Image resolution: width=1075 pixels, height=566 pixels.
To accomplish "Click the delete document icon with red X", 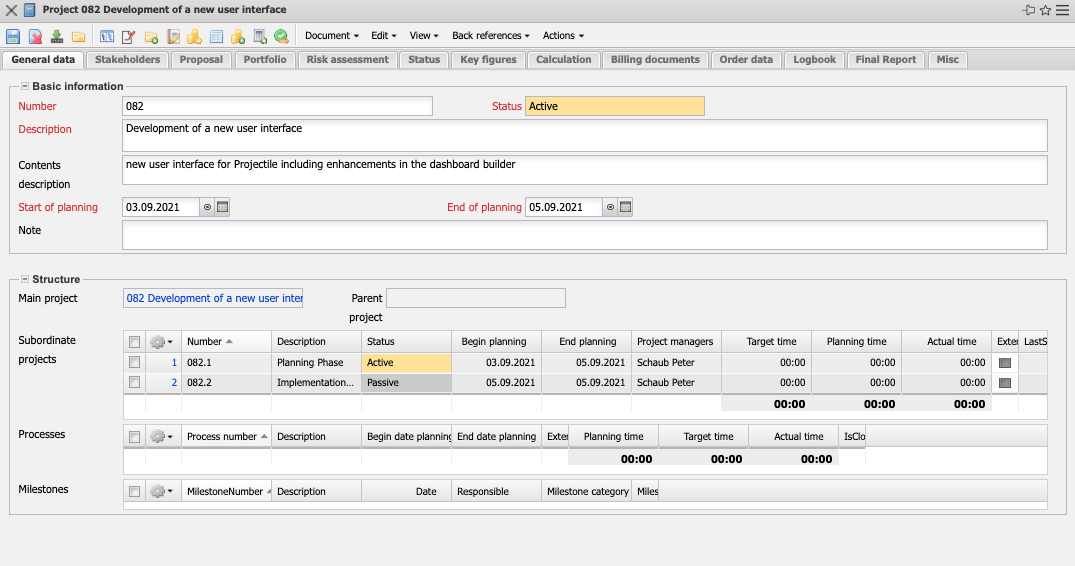I will pyautogui.click(x=35, y=36).
